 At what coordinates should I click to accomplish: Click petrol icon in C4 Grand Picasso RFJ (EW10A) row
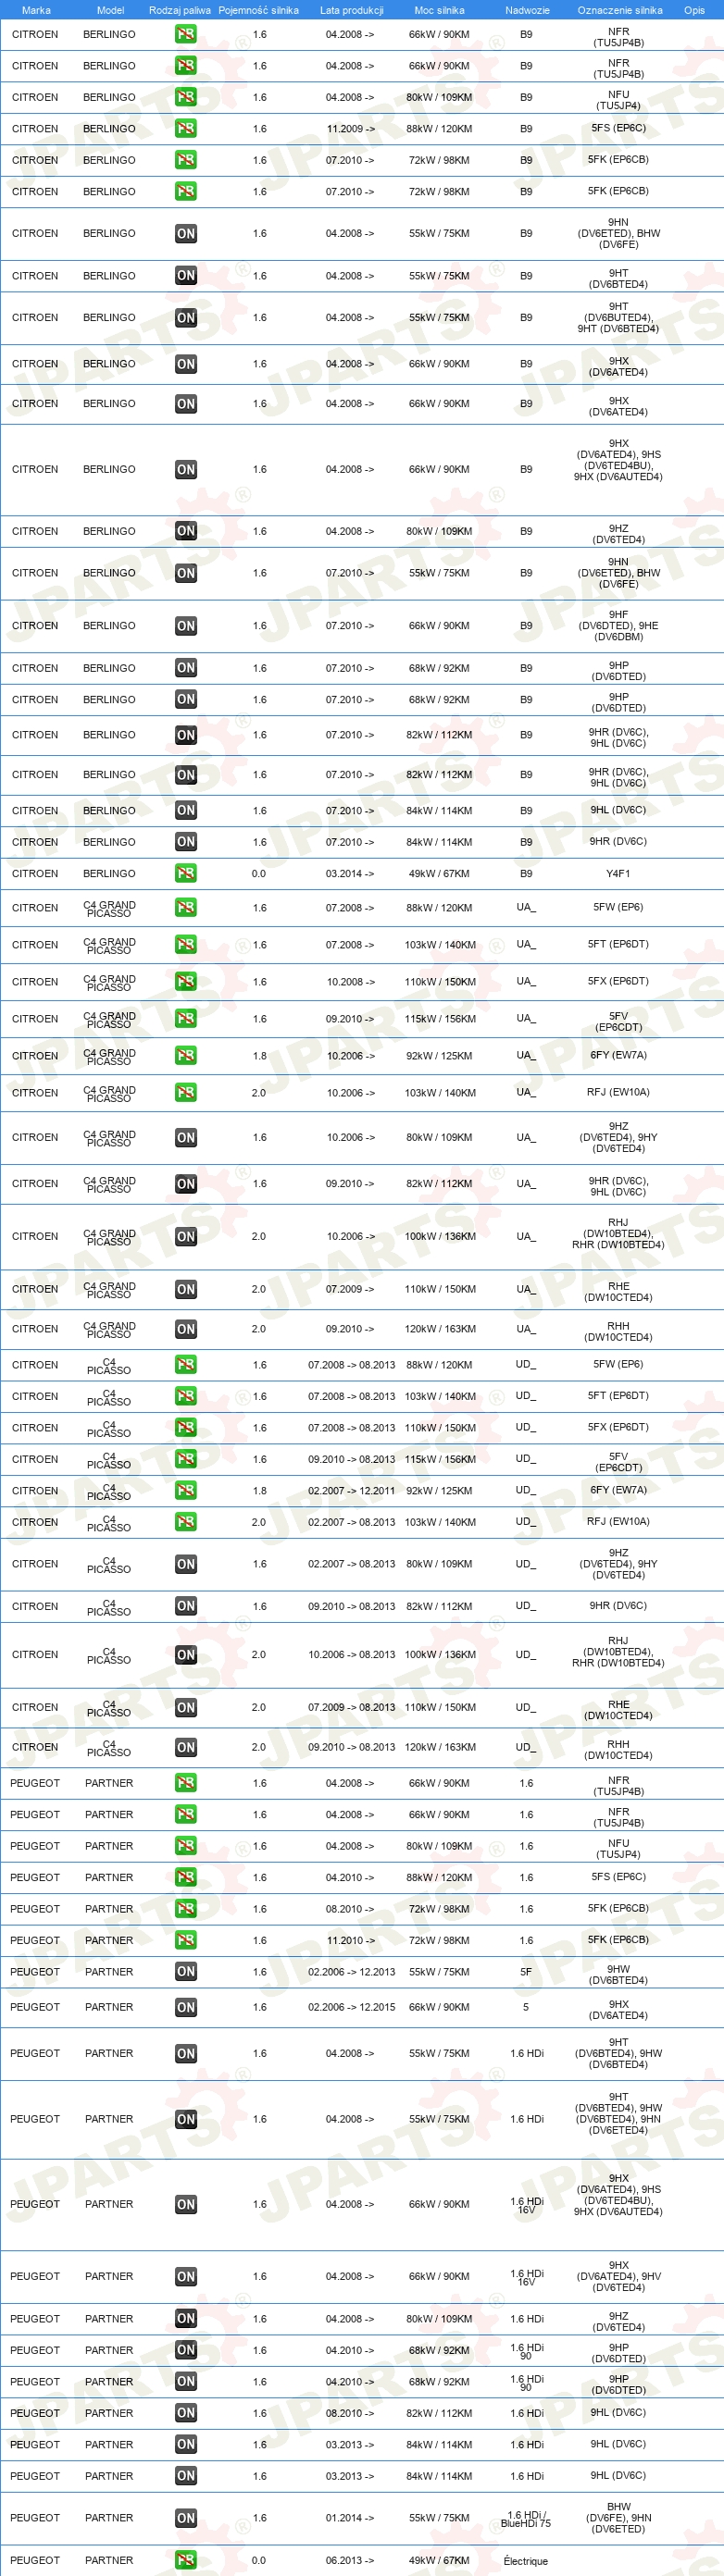[x=185, y=1092]
